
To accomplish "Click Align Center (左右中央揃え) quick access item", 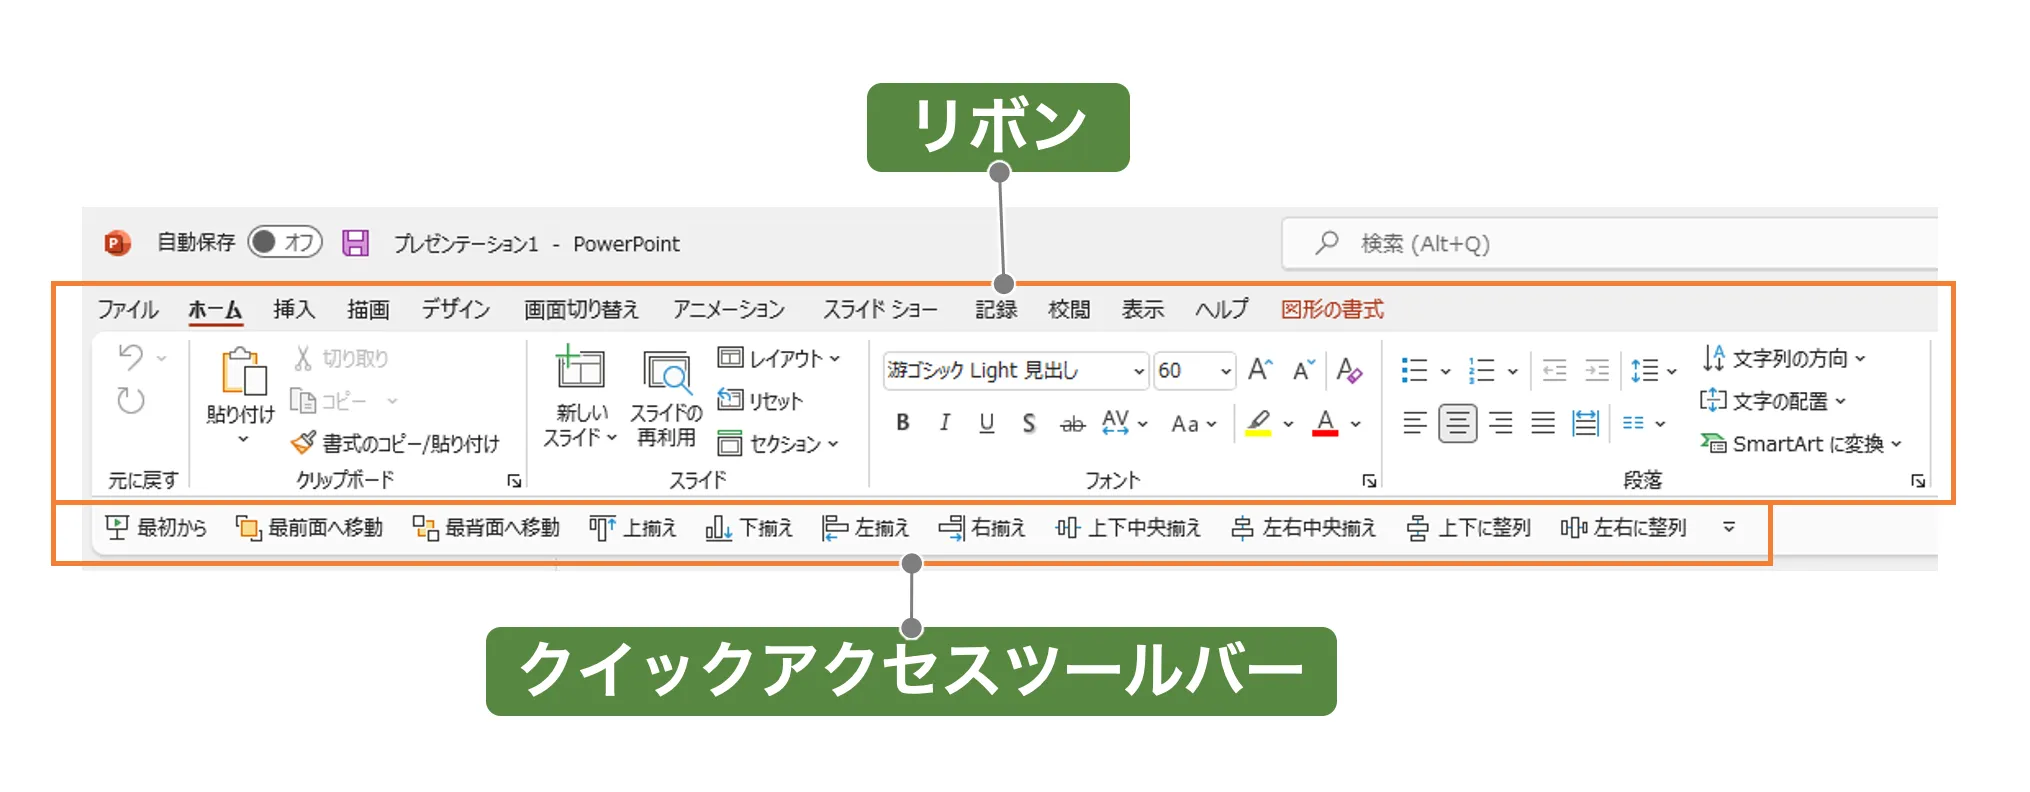I will point(1304,527).
